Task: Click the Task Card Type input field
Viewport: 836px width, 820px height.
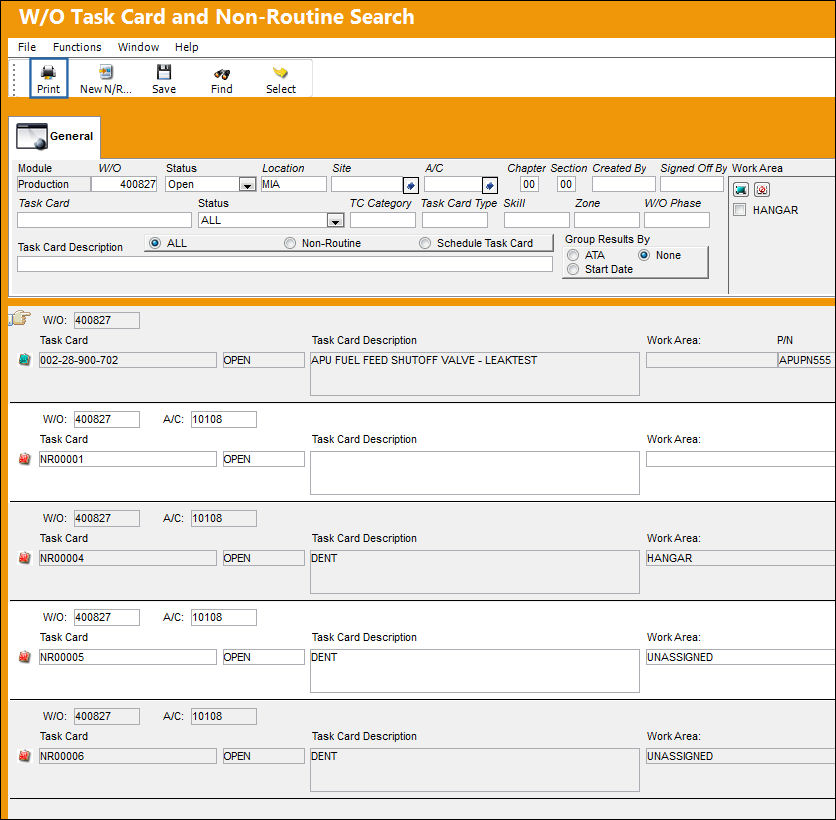Action: pos(455,220)
